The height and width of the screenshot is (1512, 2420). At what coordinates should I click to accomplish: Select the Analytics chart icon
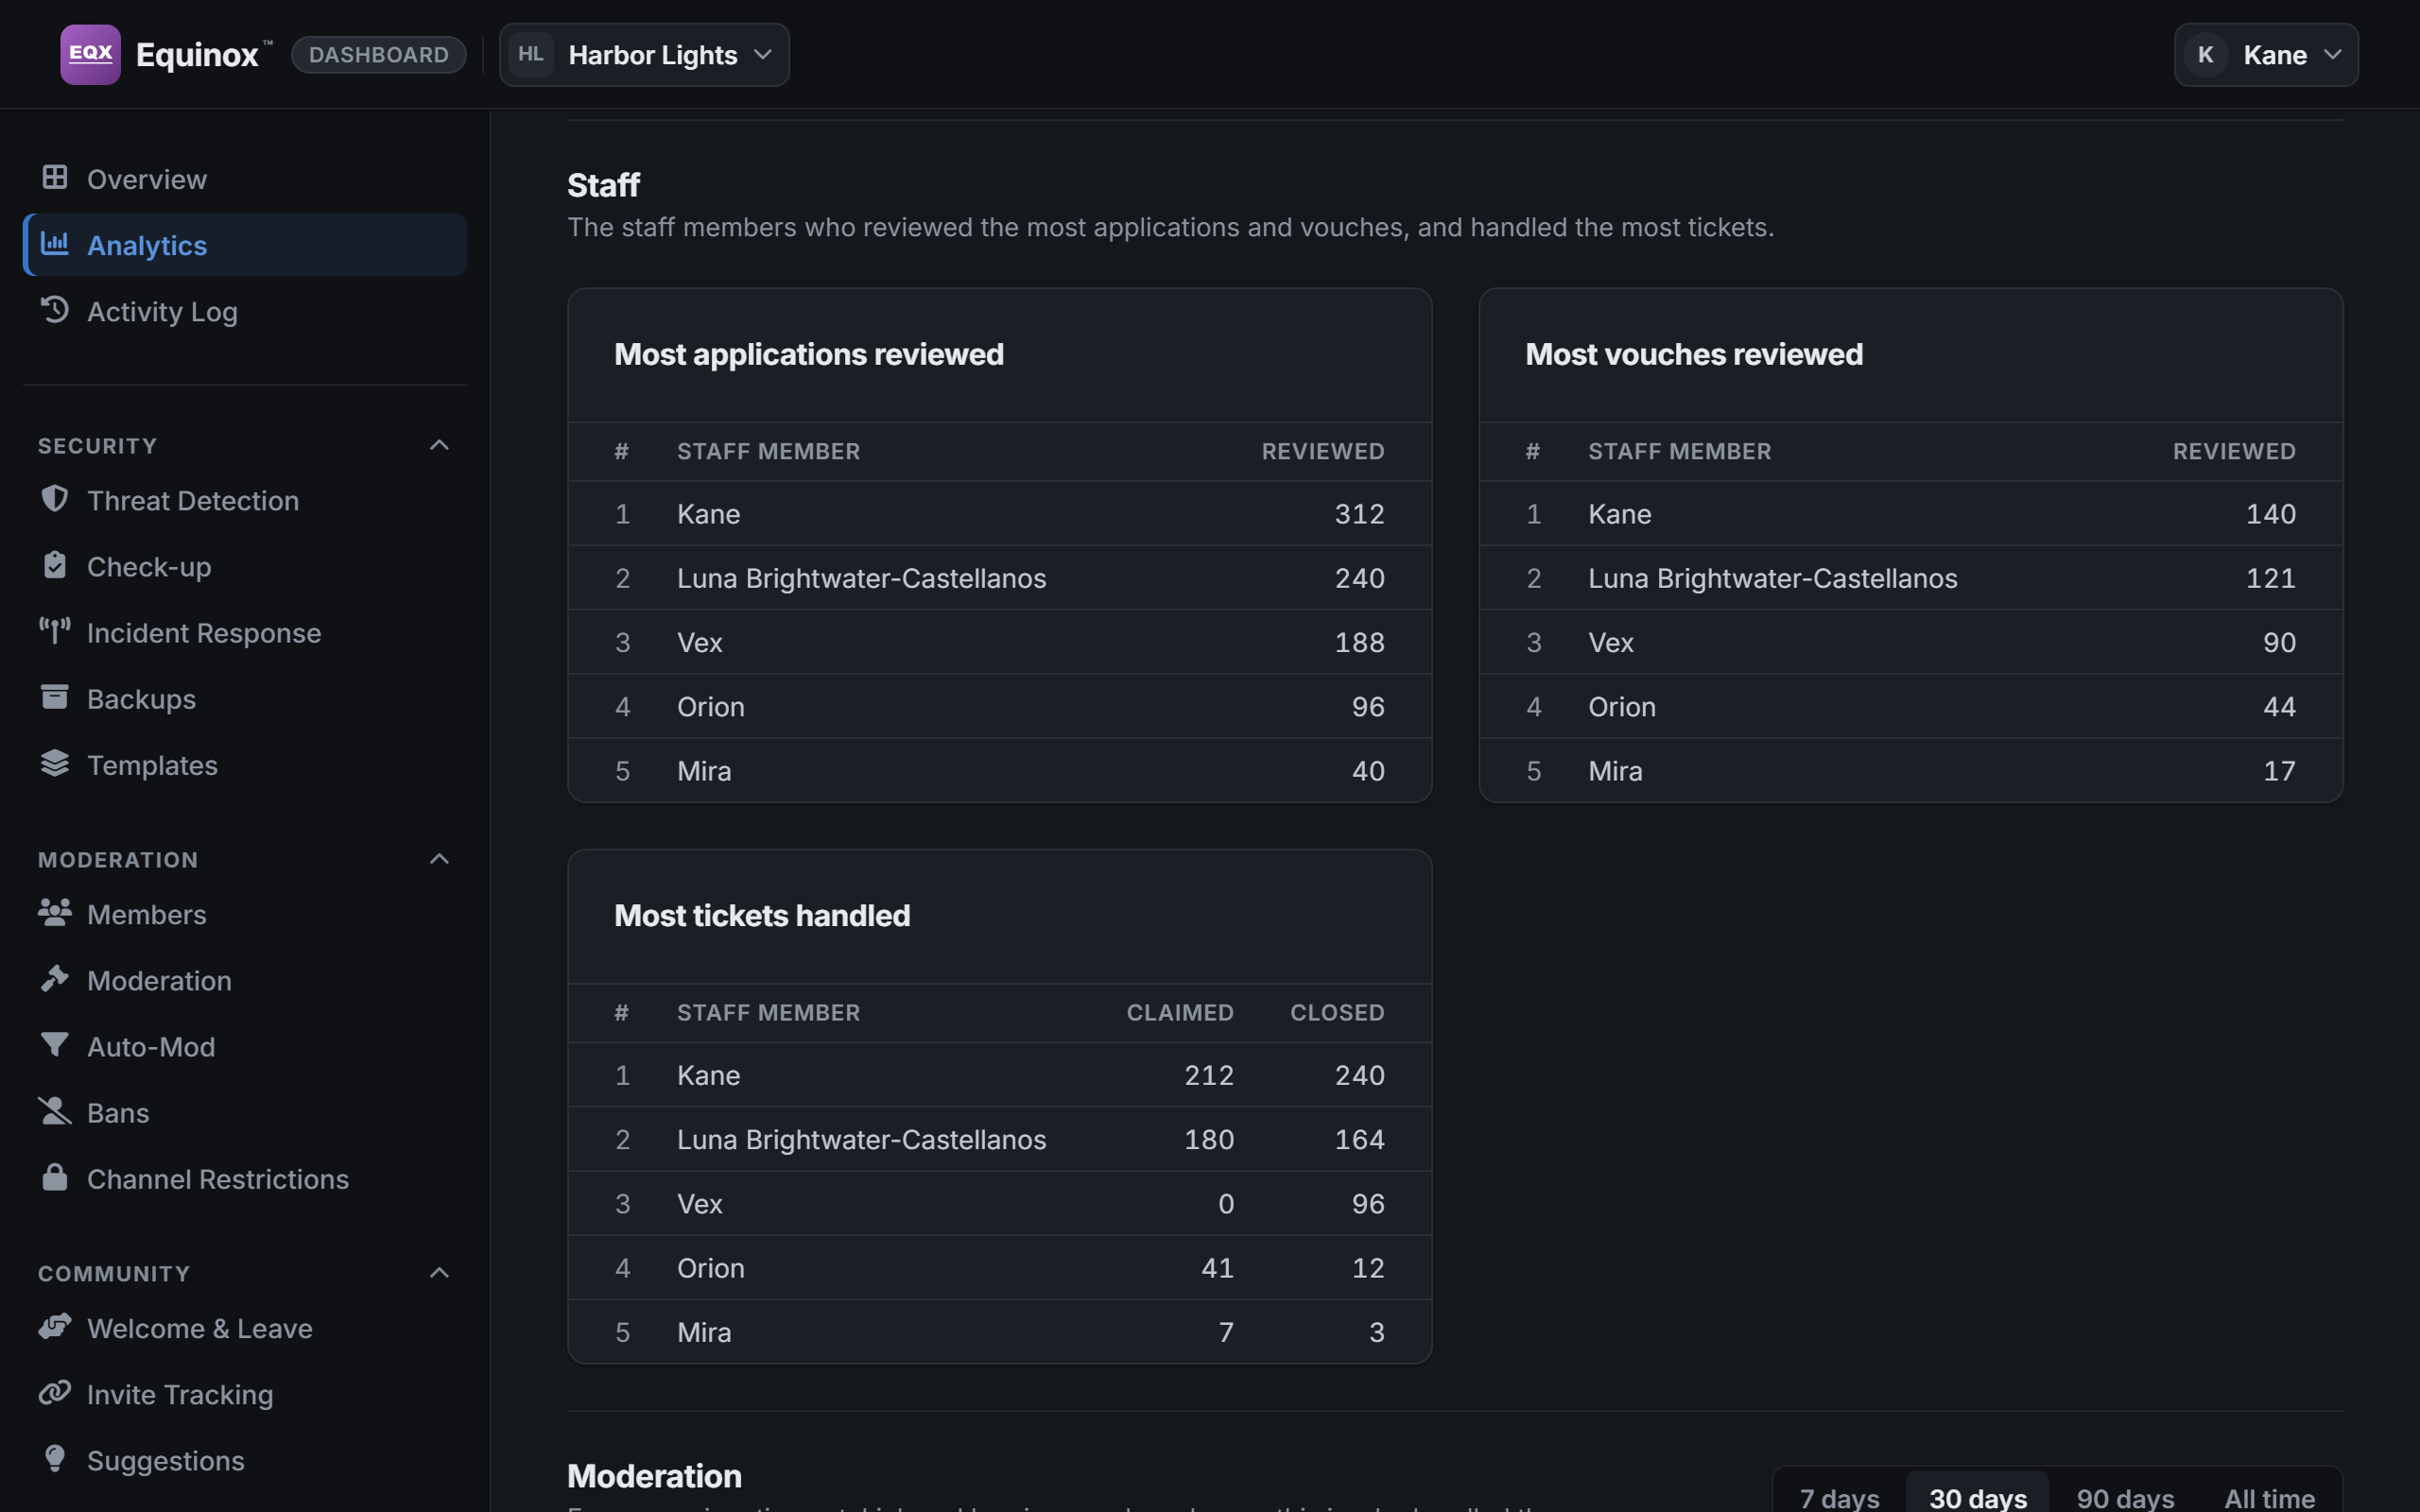point(55,243)
